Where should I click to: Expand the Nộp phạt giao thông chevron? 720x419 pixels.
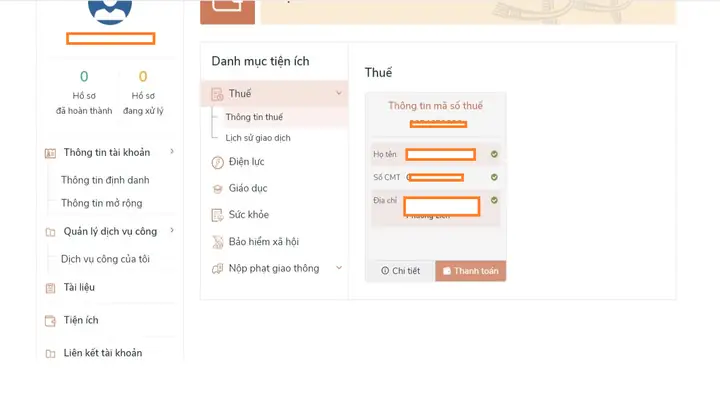[x=339, y=268]
